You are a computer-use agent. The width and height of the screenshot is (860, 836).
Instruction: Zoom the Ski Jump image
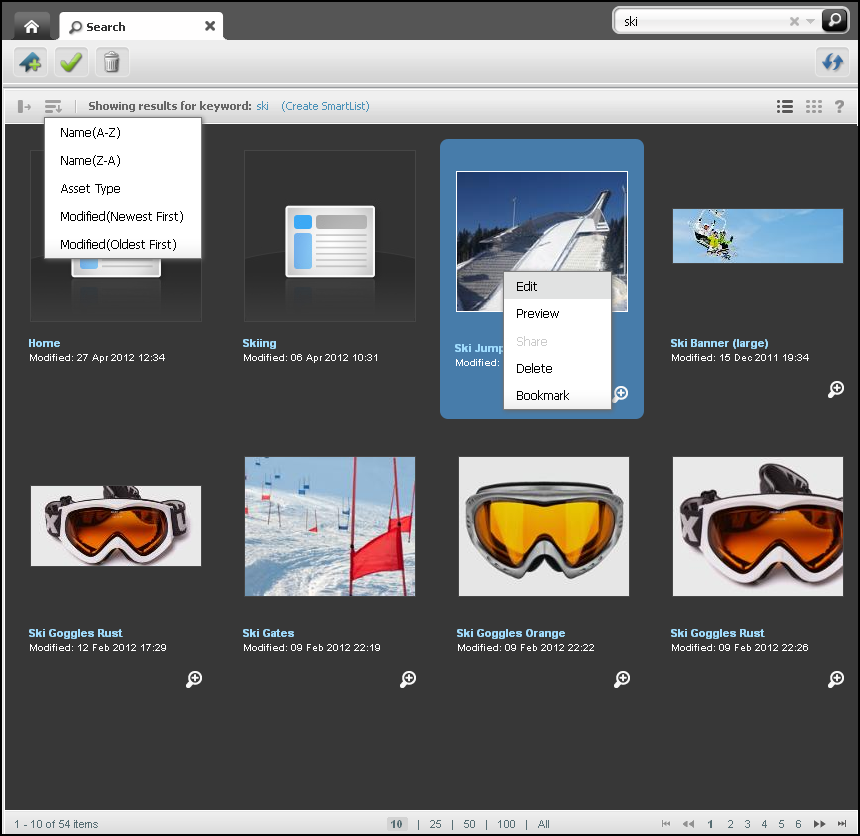(621, 394)
